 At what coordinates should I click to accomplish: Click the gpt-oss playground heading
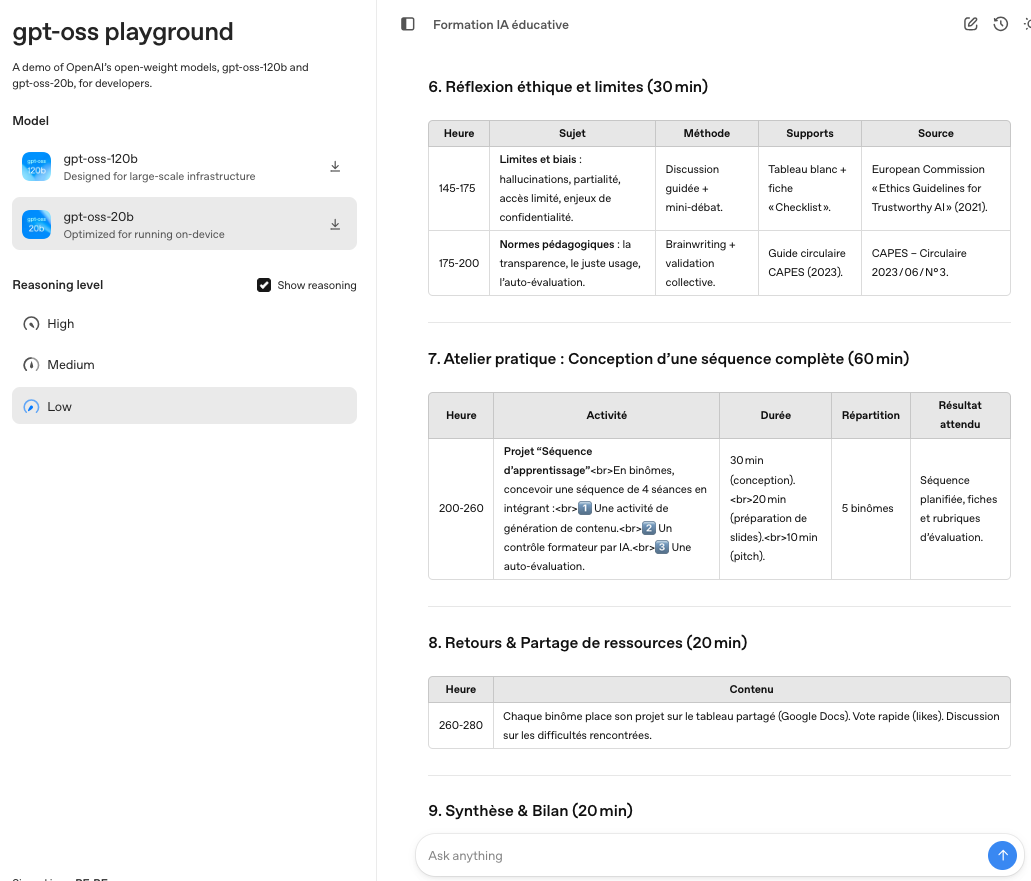coord(123,32)
